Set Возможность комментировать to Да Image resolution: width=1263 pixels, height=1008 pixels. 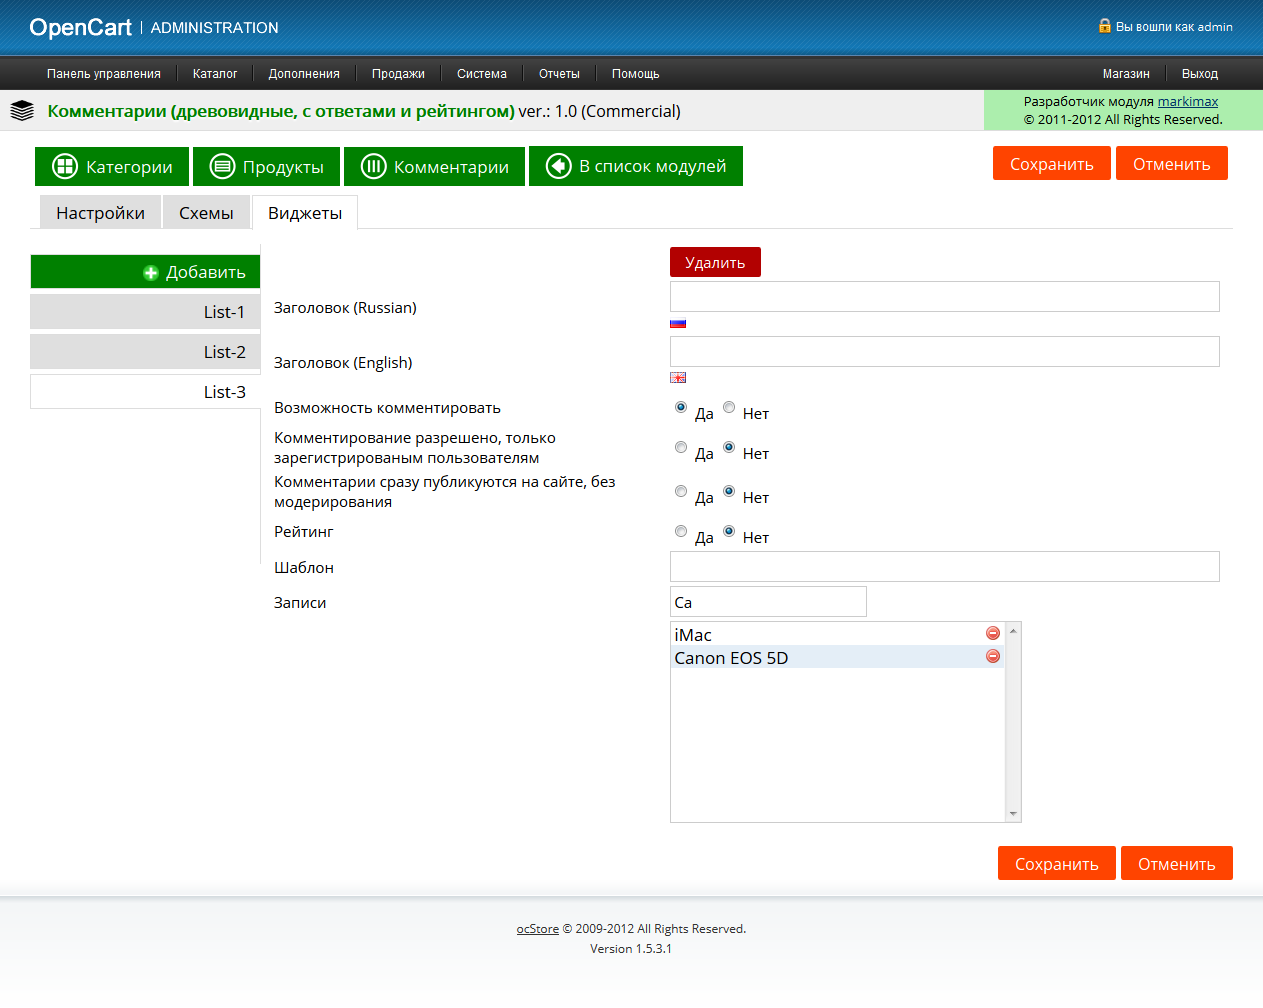pyautogui.click(x=681, y=407)
